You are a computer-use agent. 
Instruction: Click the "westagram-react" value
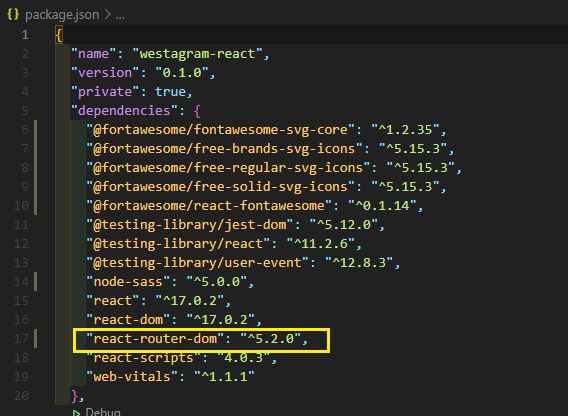[x=197, y=54]
